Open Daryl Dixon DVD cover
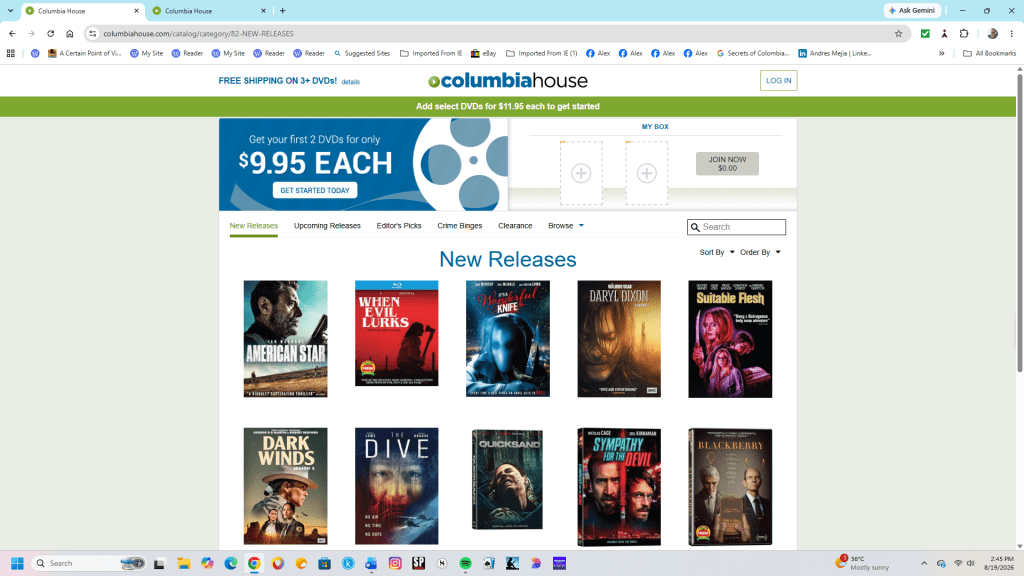 pos(619,339)
